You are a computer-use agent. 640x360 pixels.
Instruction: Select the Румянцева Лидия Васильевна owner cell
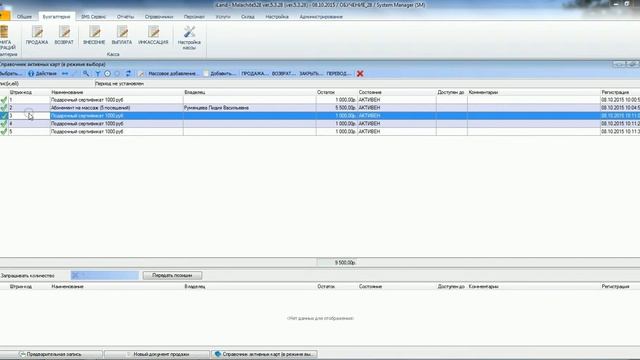(x=249, y=108)
